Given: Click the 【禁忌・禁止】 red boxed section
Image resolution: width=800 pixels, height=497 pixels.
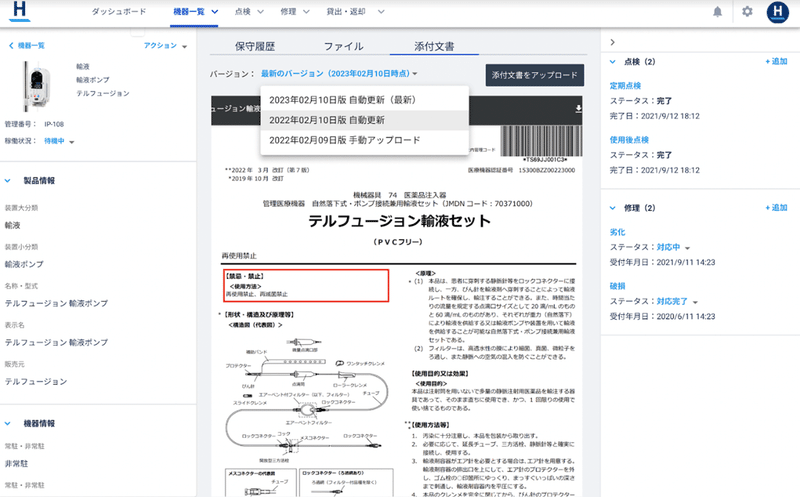Looking at the screenshot, I should [306, 286].
